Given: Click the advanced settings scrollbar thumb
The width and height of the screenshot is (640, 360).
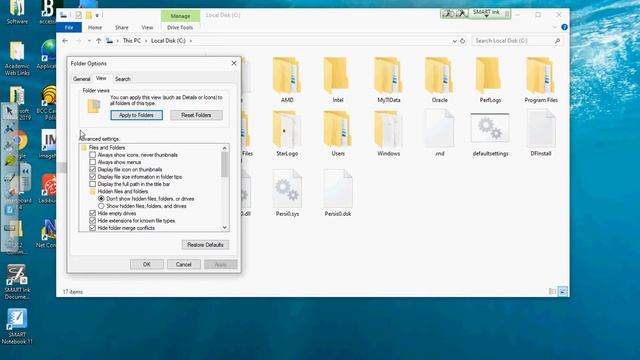Looking at the screenshot, I should tap(224, 165).
